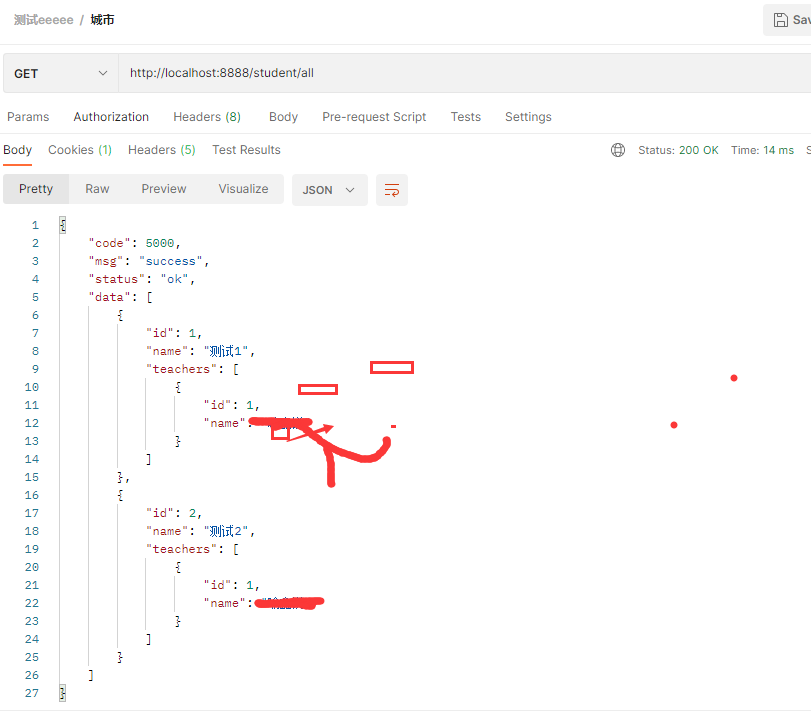
Task: Open request Headers (8) tab
Action: (207, 117)
